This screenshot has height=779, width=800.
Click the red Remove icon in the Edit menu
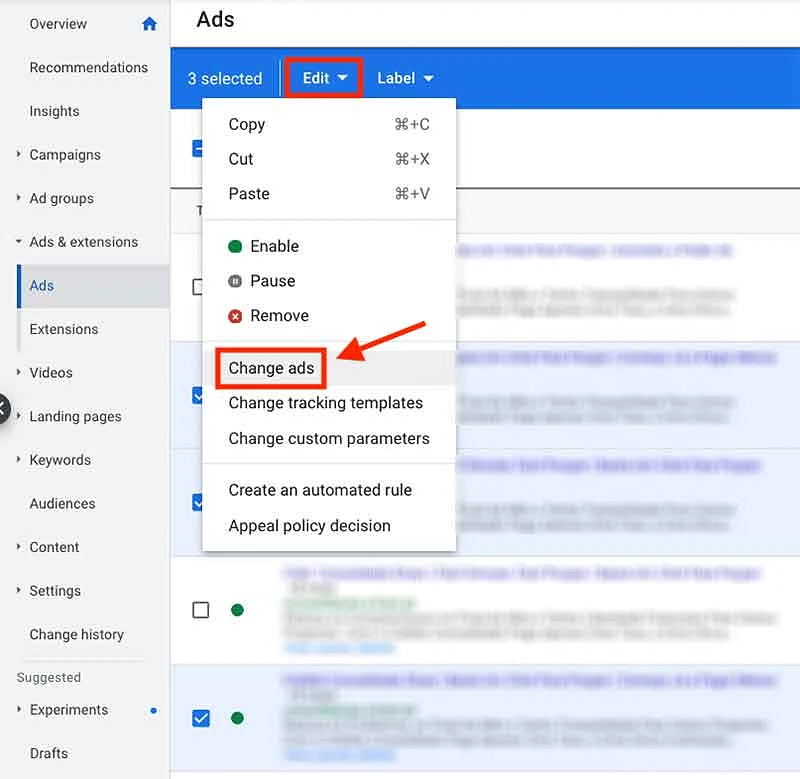tap(235, 316)
